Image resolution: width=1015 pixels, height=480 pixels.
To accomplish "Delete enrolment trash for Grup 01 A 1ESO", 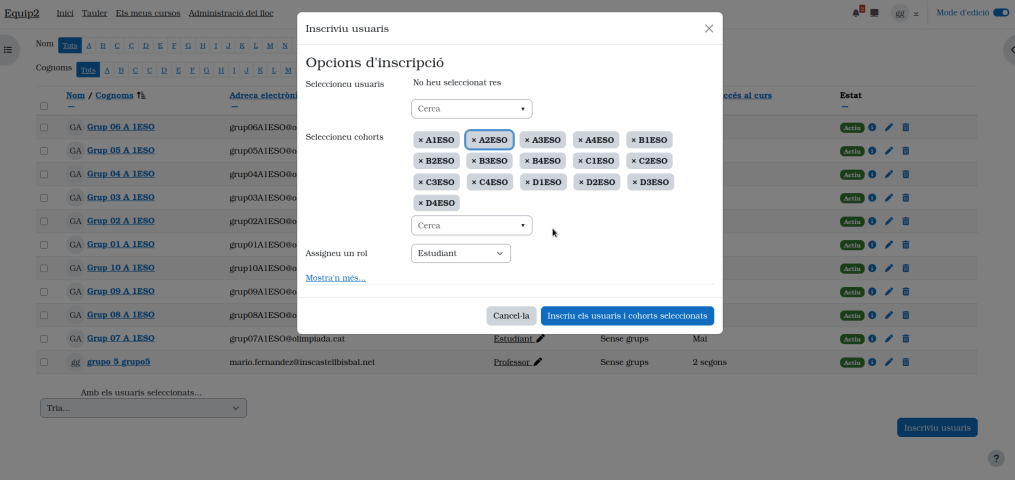I will pos(906,245).
